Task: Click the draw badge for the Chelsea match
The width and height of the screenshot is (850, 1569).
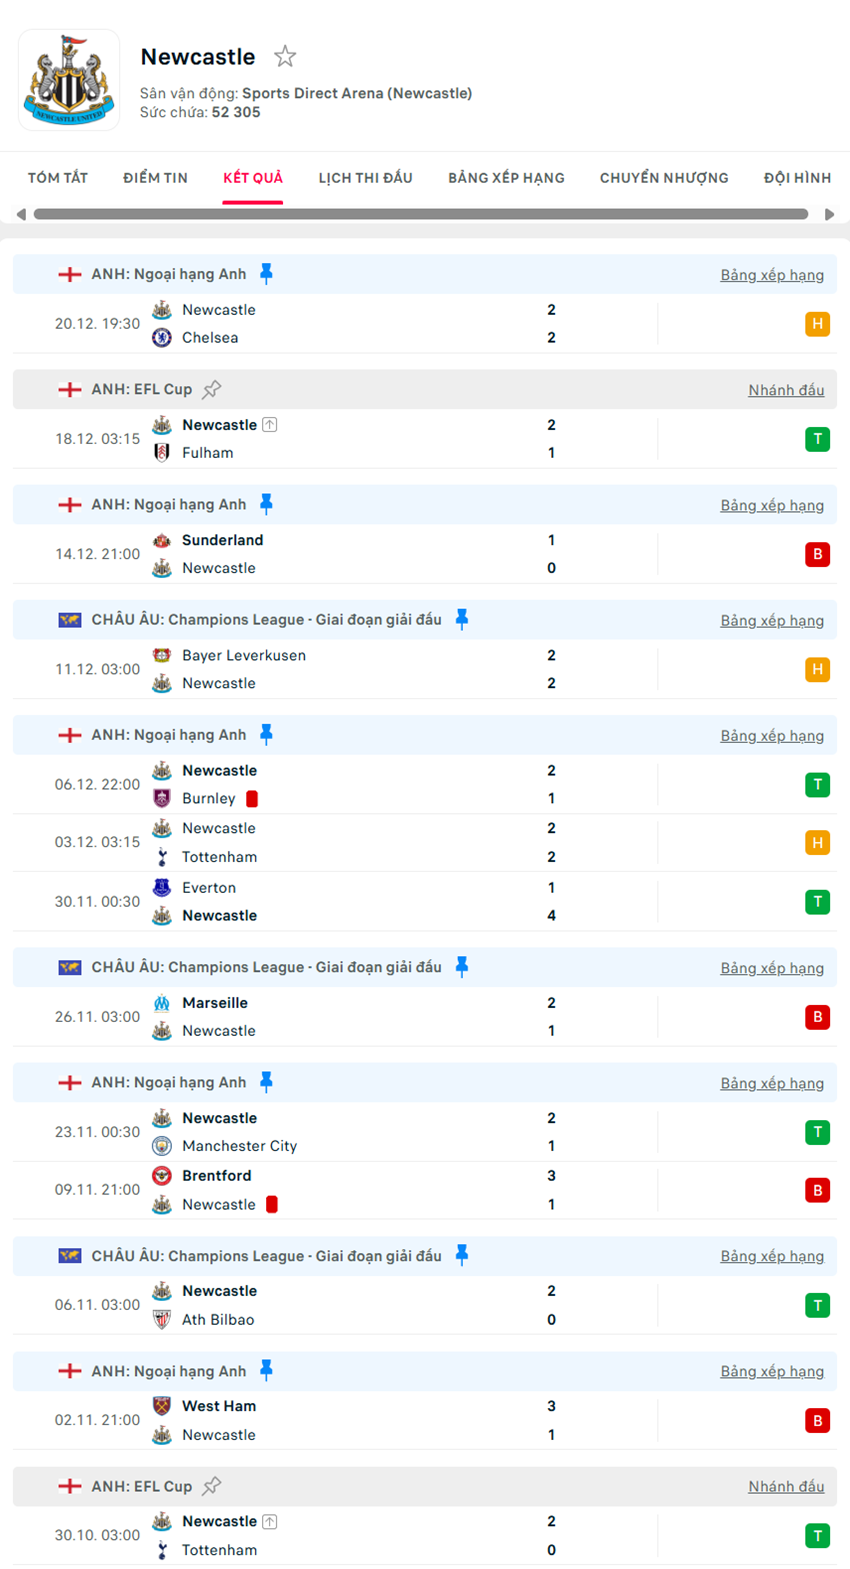Action: point(817,324)
